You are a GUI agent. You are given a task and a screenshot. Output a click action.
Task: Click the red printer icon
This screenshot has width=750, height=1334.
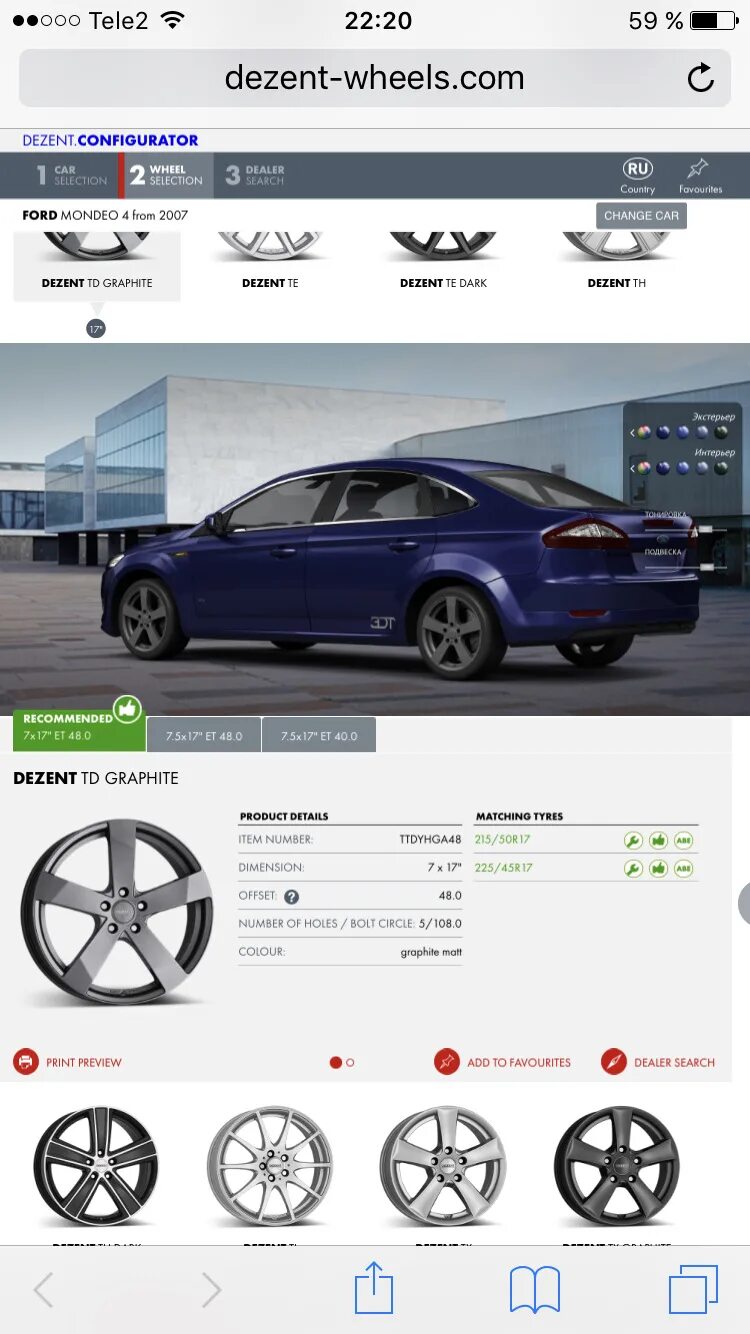coord(26,1062)
